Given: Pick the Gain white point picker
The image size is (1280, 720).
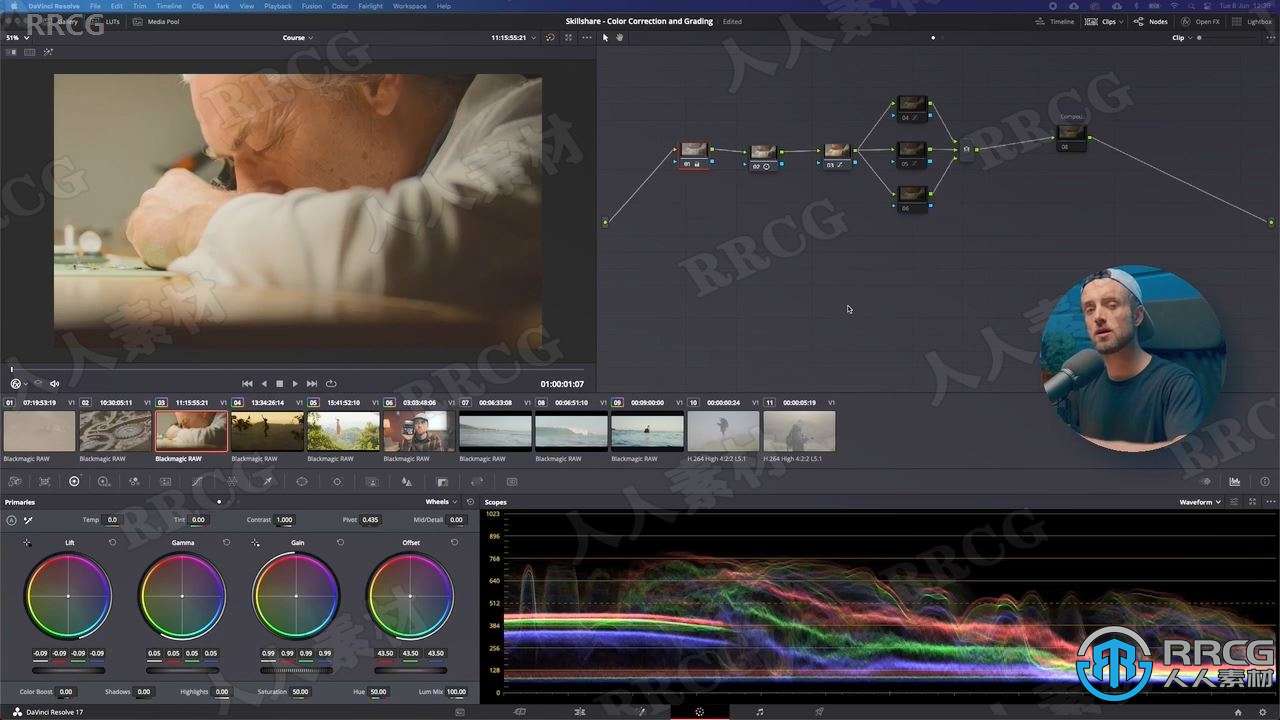Looking at the screenshot, I should click(x=255, y=542).
